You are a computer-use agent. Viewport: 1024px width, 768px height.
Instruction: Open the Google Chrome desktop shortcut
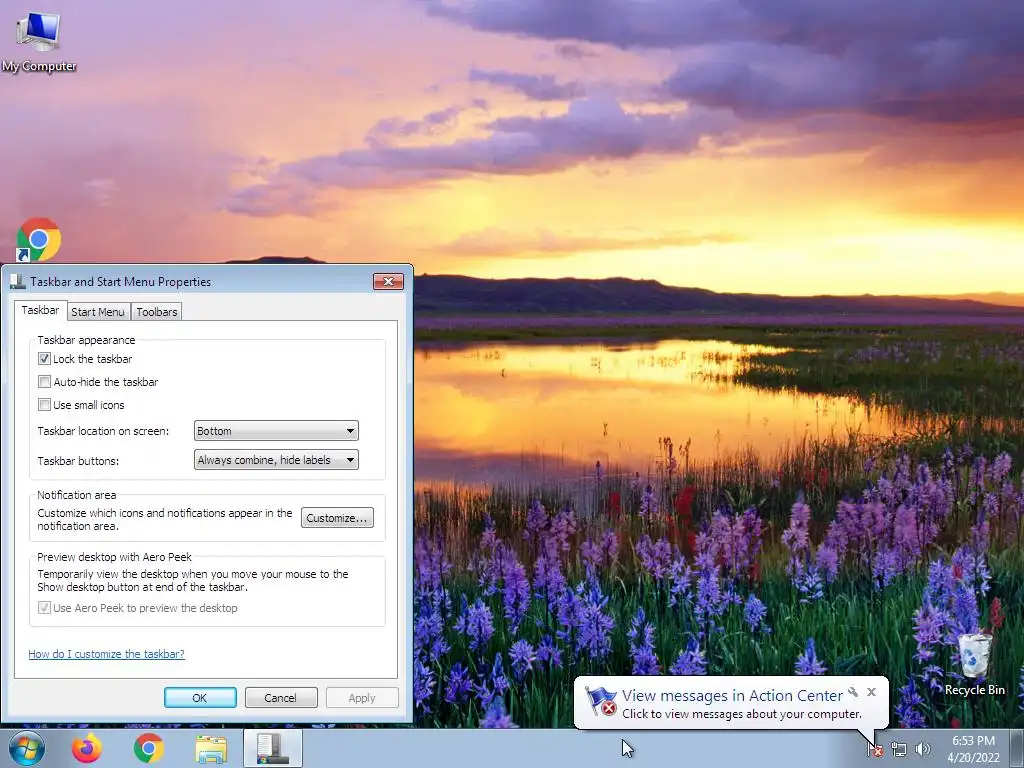[39, 240]
